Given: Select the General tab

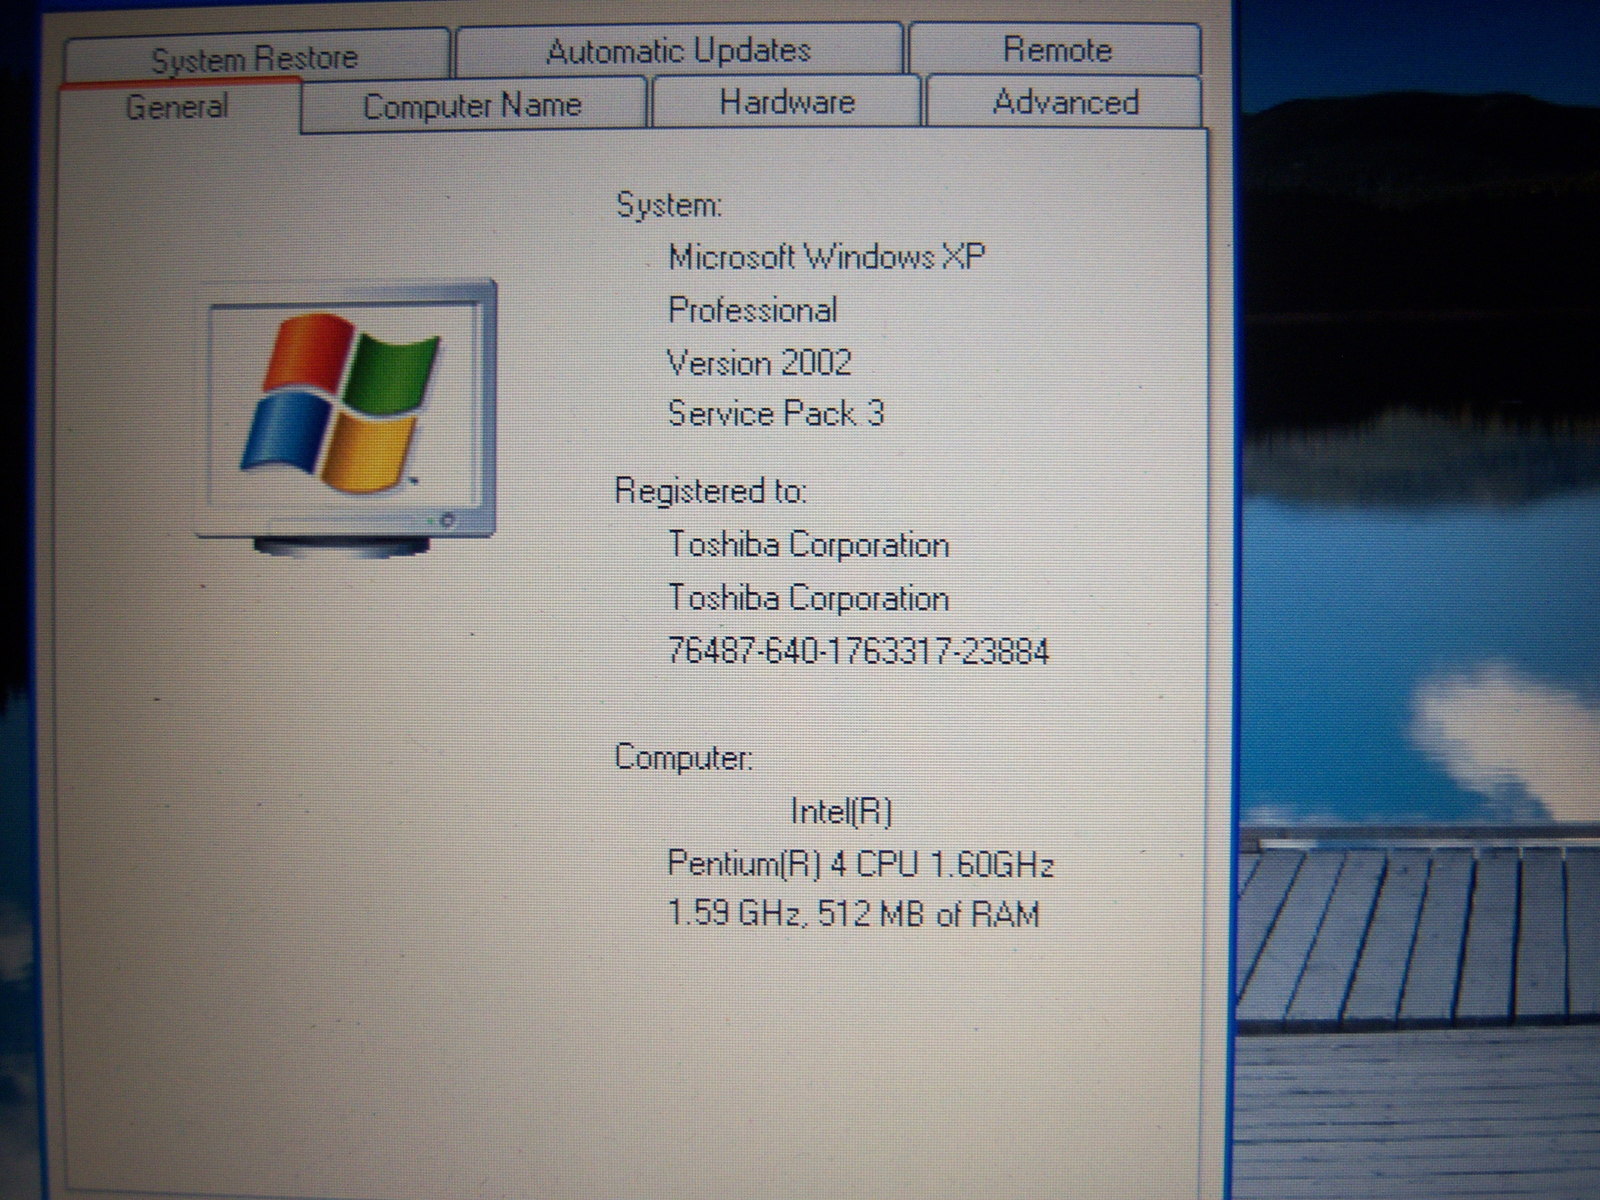Looking at the screenshot, I should pos(179,106).
